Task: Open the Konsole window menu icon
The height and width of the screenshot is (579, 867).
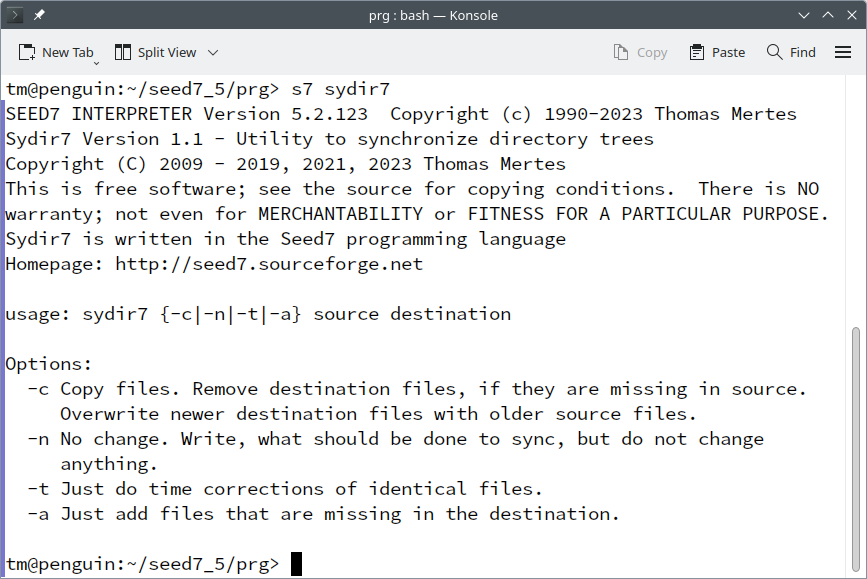Action: click(14, 15)
